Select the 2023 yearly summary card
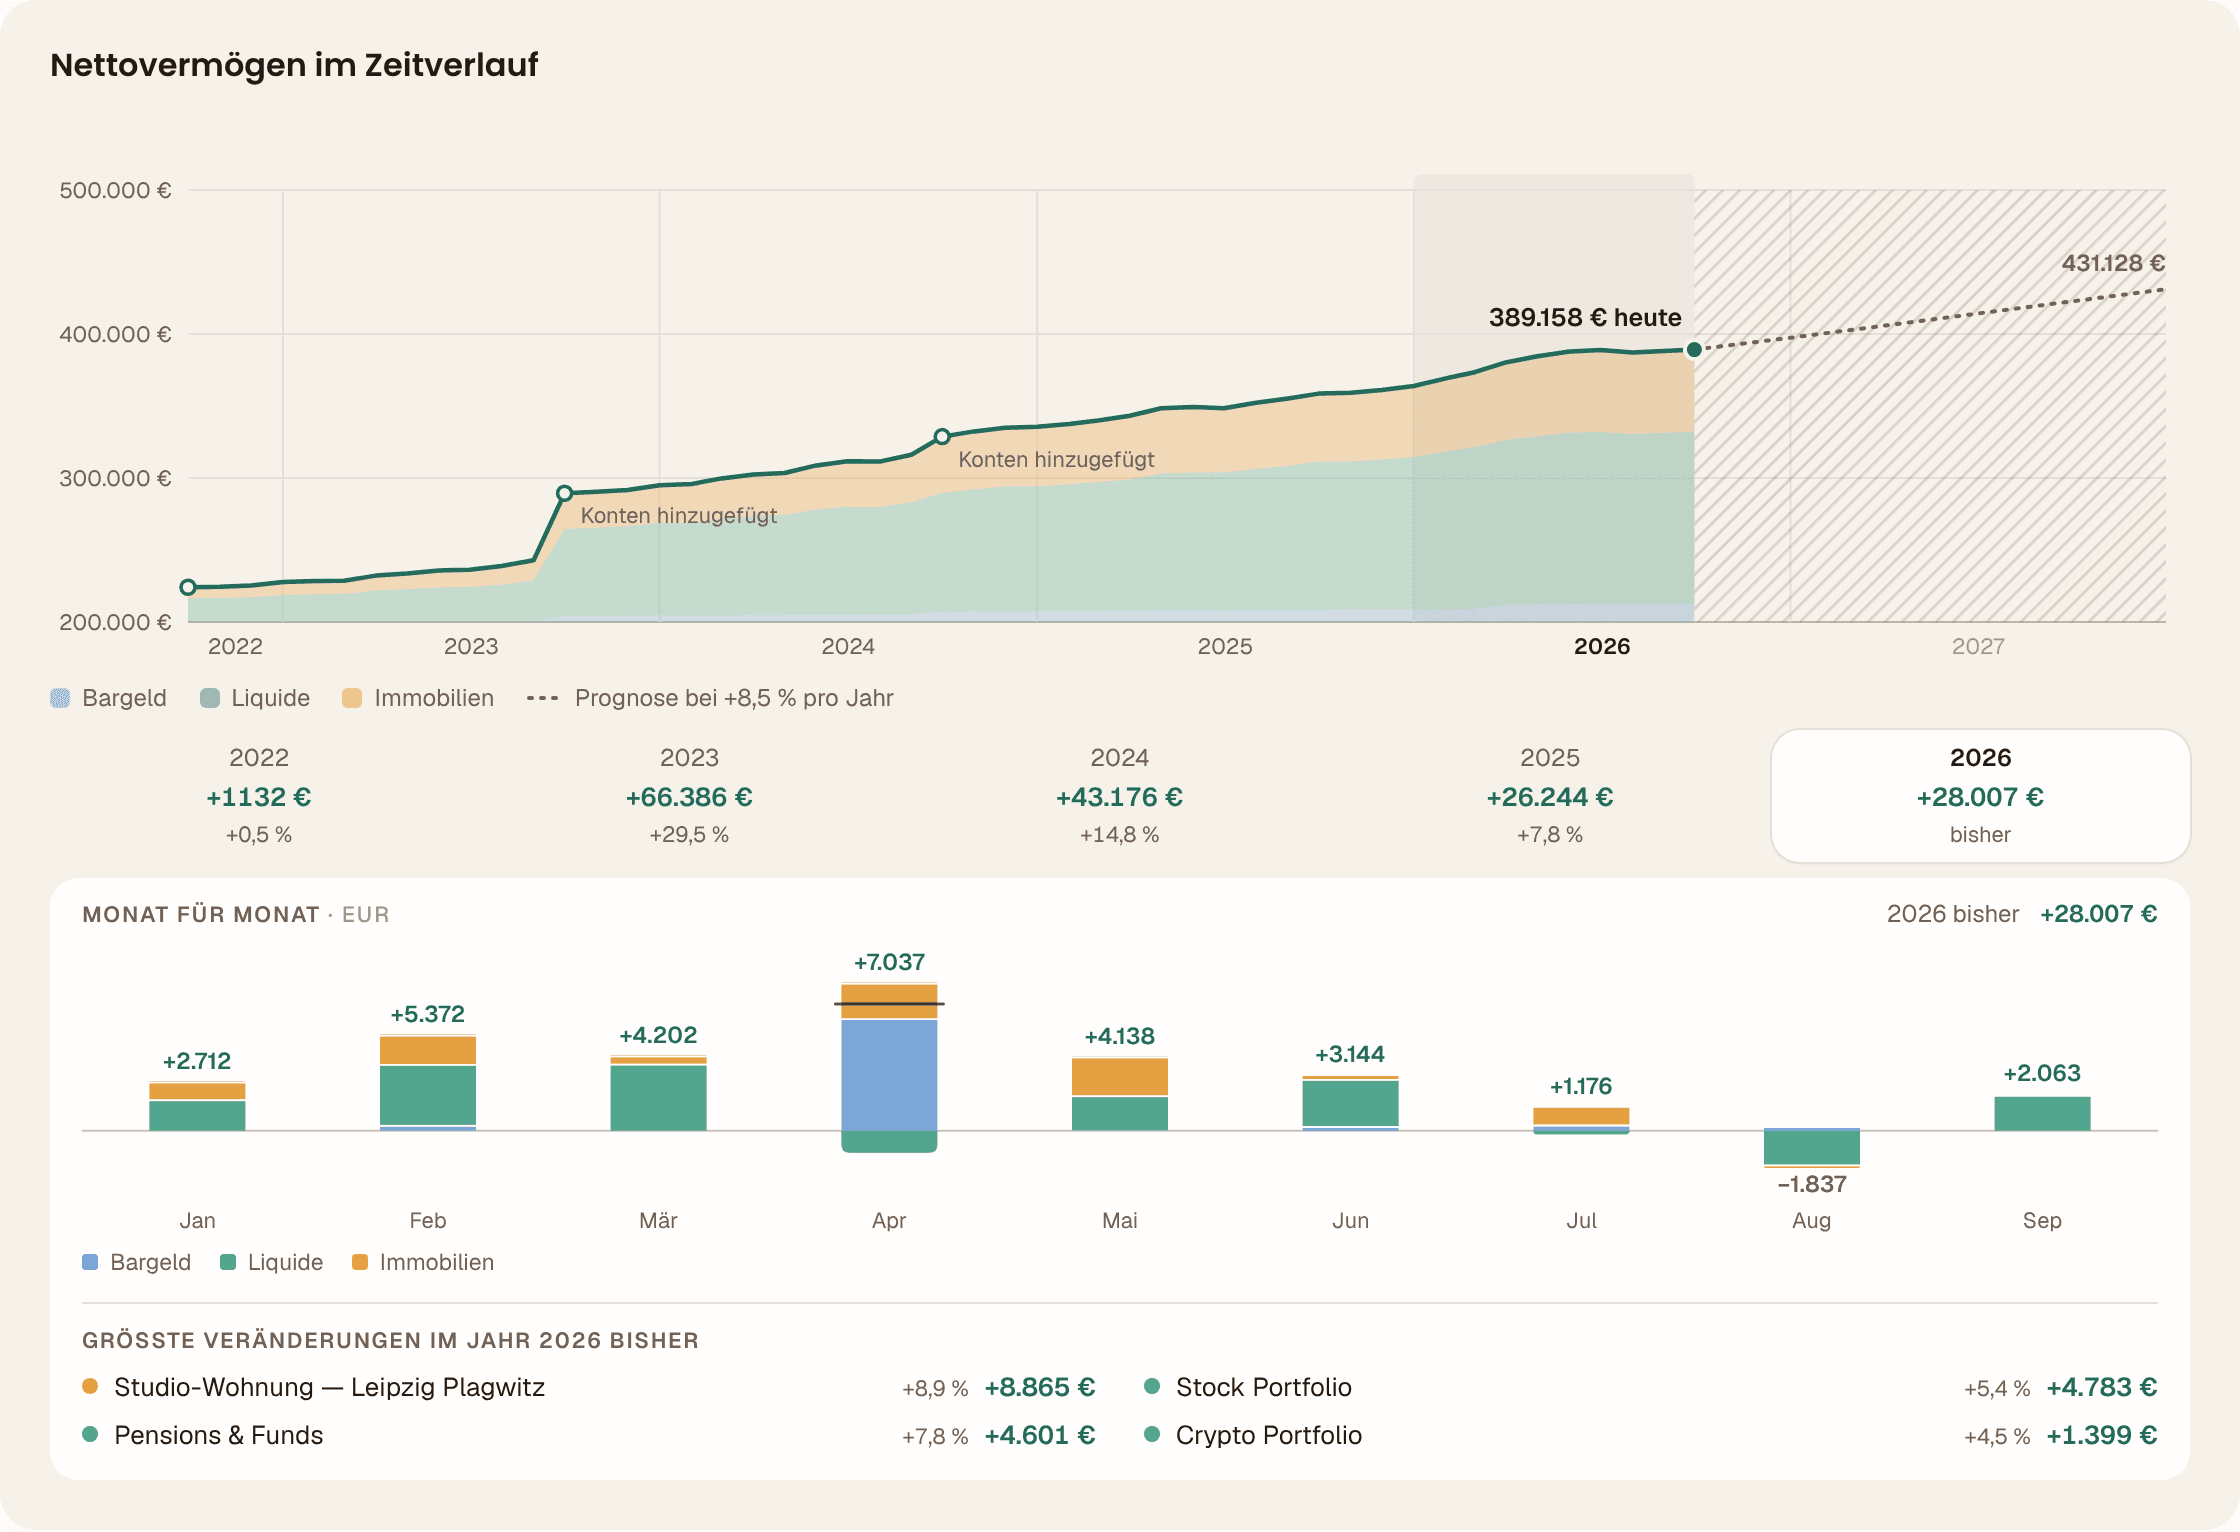The height and width of the screenshot is (1532, 2240). 689,796
